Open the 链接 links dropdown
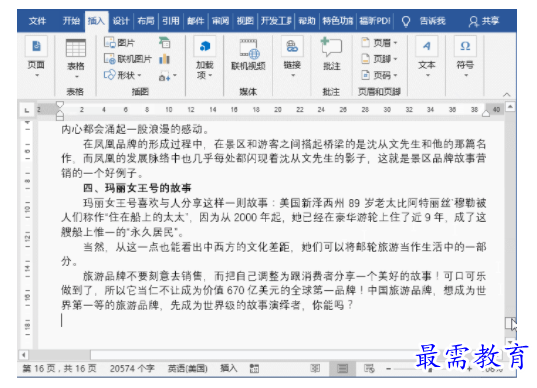 pyautogui.click(x=292, y=57)
